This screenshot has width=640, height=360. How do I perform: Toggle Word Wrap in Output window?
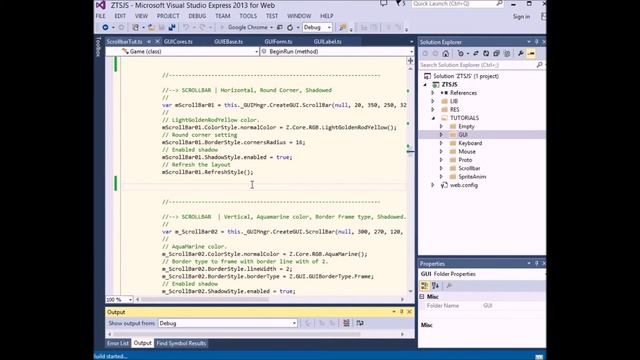click(360, 323)
